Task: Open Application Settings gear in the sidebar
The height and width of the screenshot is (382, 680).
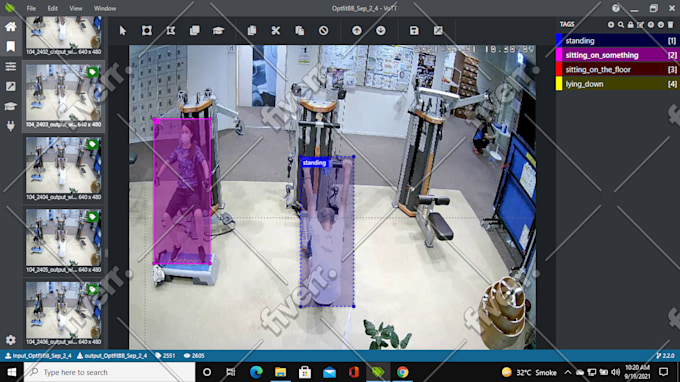Action: pyautogui.click(x=10, y=340)
